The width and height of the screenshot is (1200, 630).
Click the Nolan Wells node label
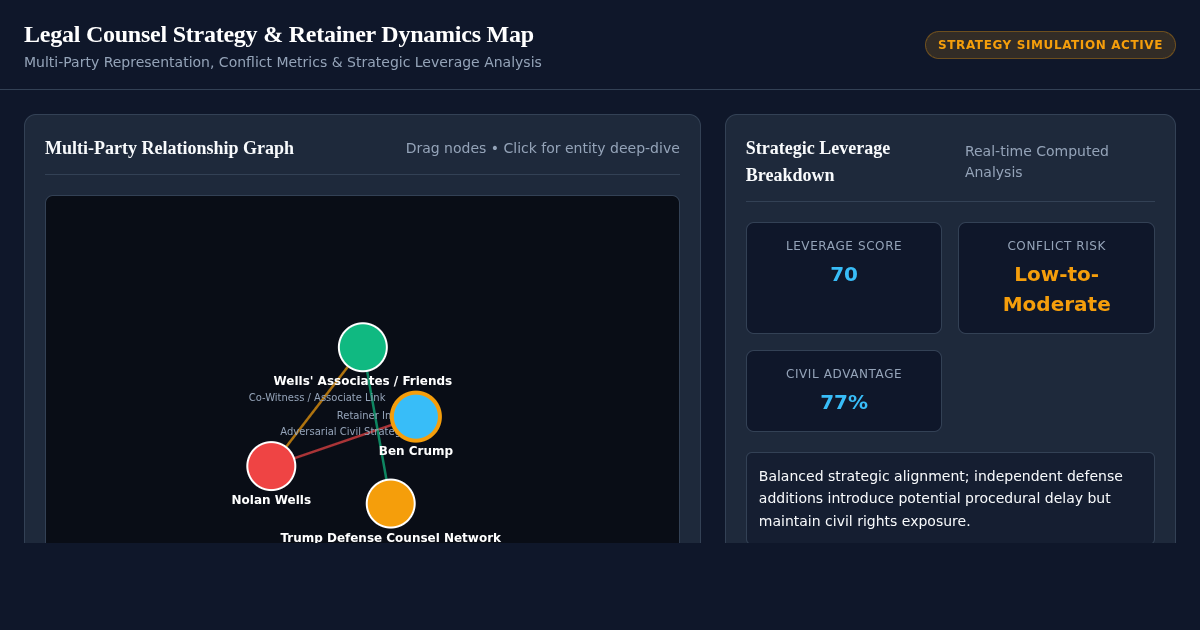(271, 500)
